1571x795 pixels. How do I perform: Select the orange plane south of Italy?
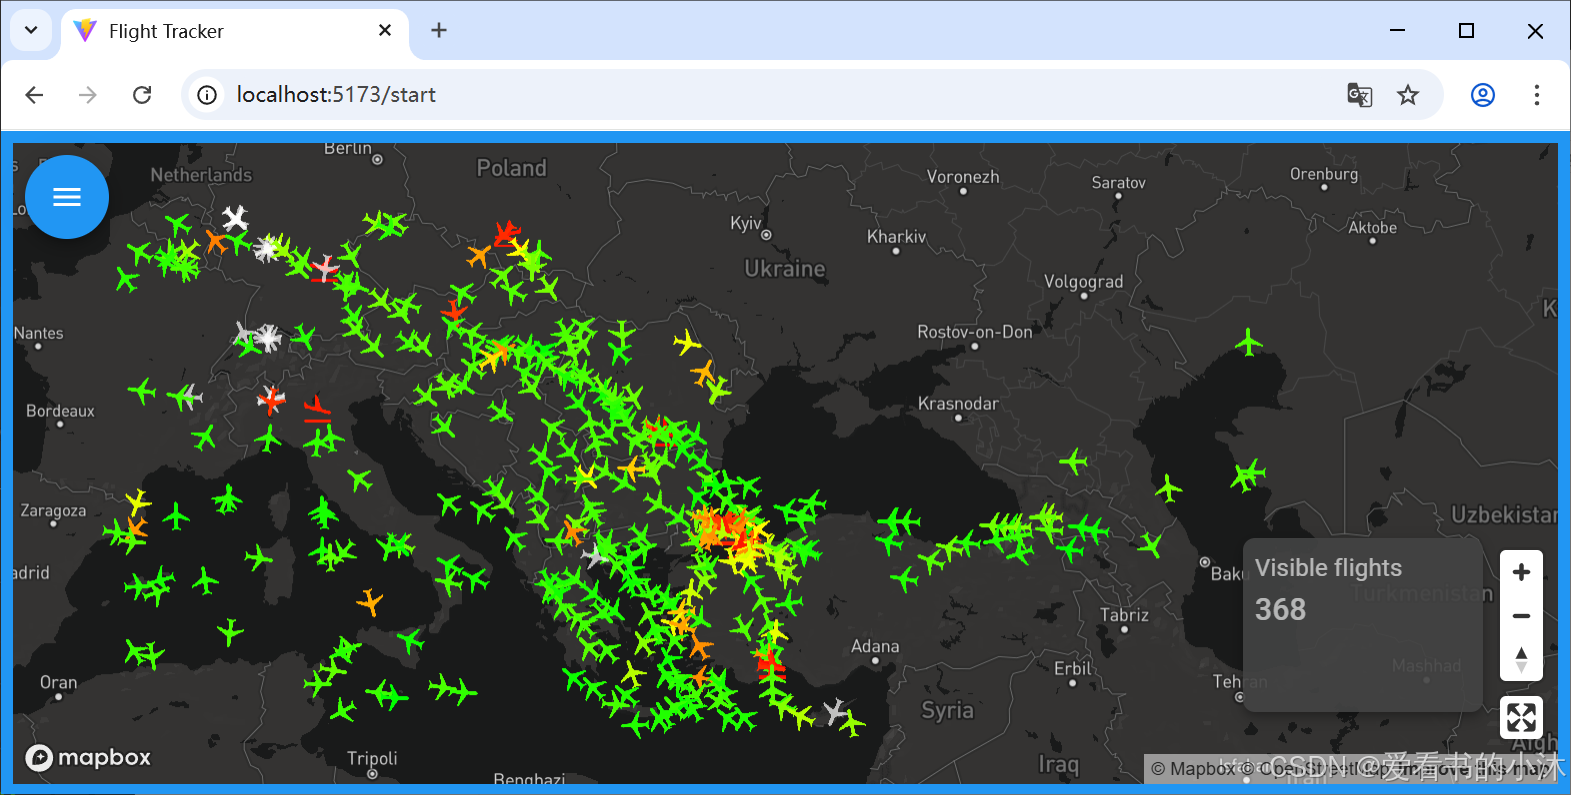click(370, 602)
